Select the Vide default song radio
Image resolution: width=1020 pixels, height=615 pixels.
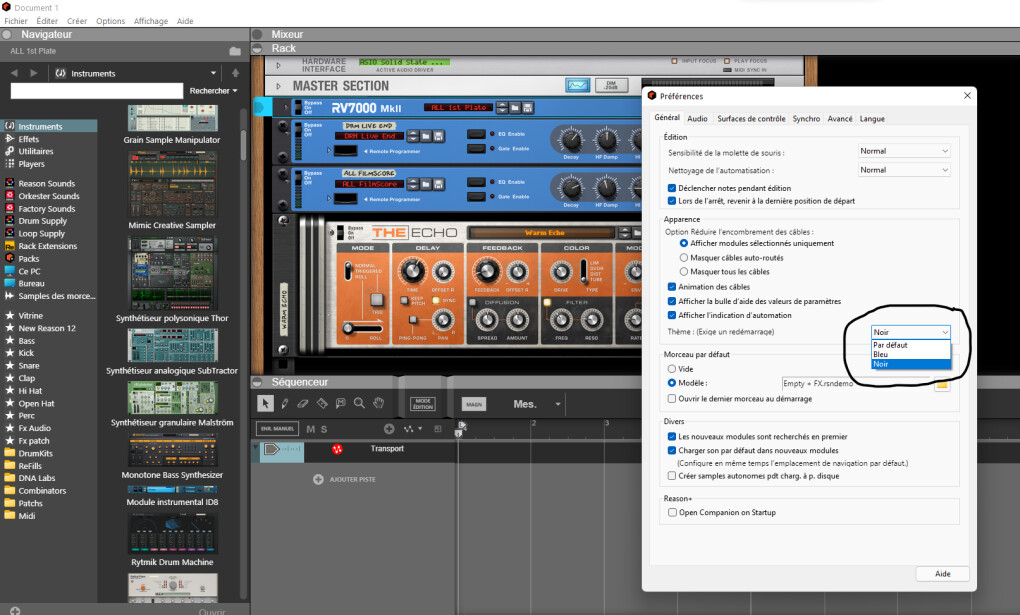pos(672,369)
